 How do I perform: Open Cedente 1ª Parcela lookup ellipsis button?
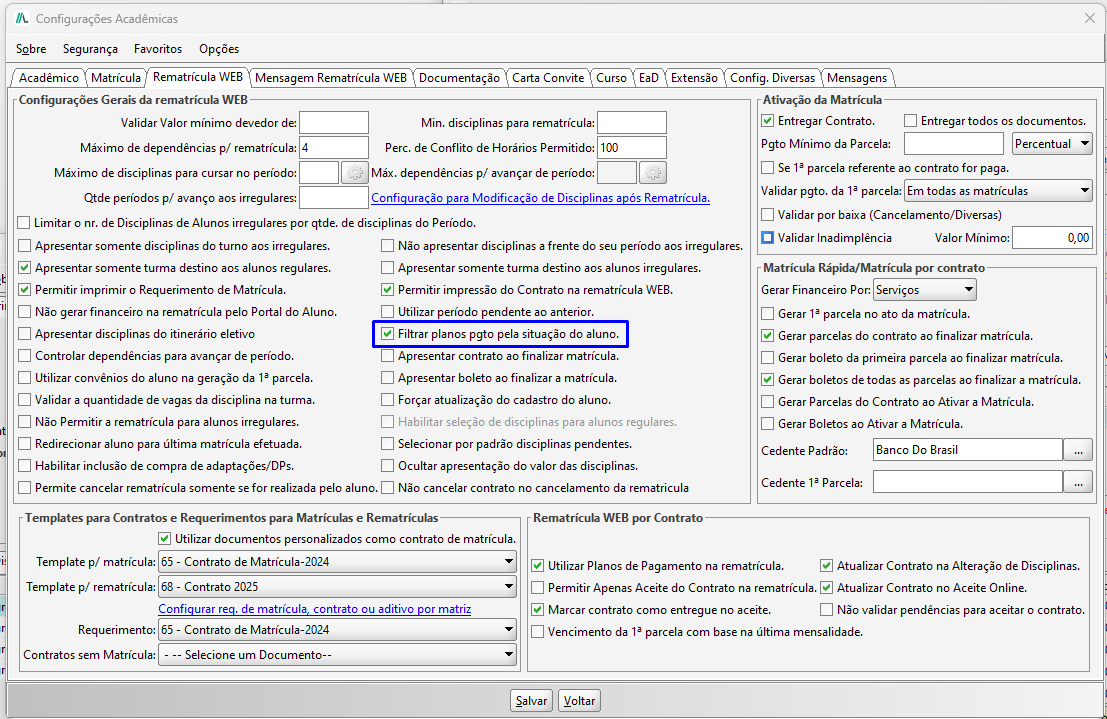pos(1078,482)
